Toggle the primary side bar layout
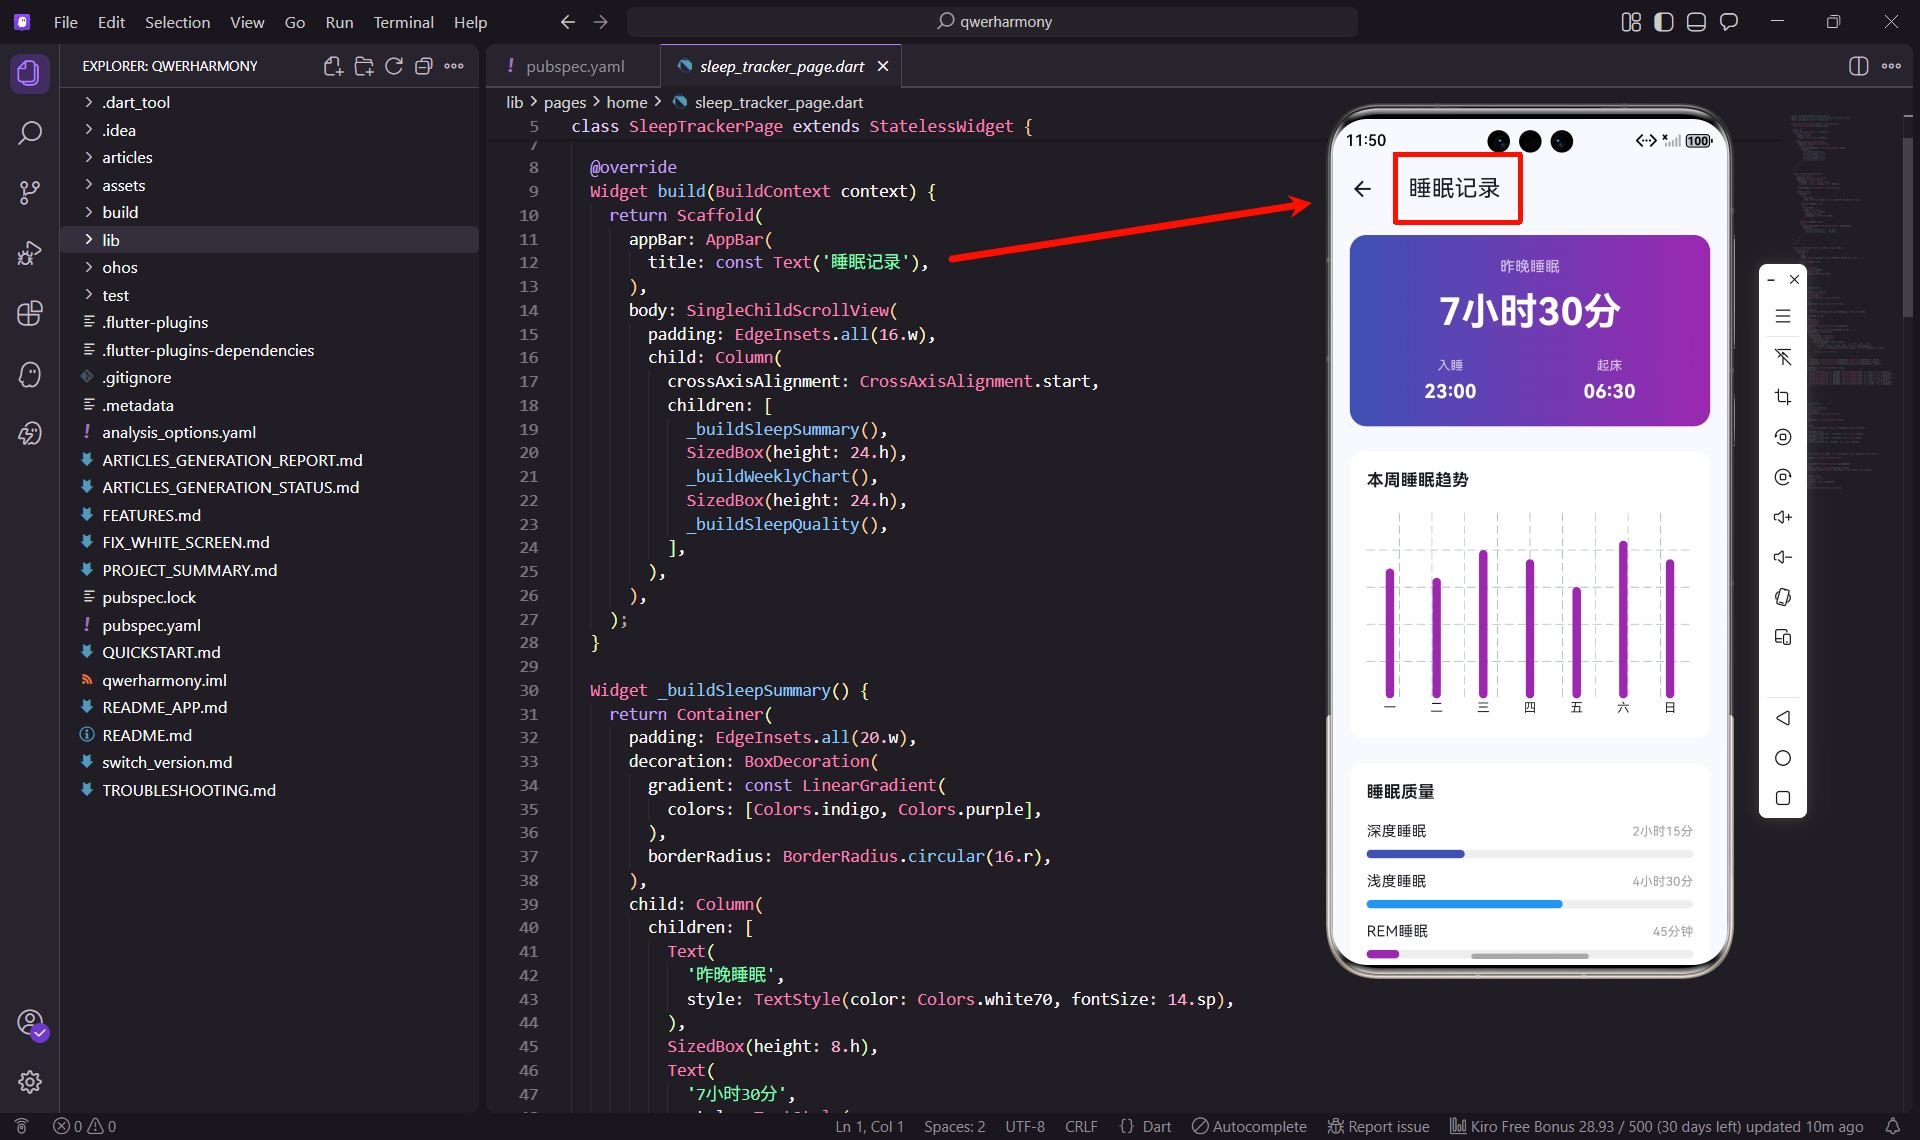Screen dimensions: 1920x1140 coord(1664,22)
